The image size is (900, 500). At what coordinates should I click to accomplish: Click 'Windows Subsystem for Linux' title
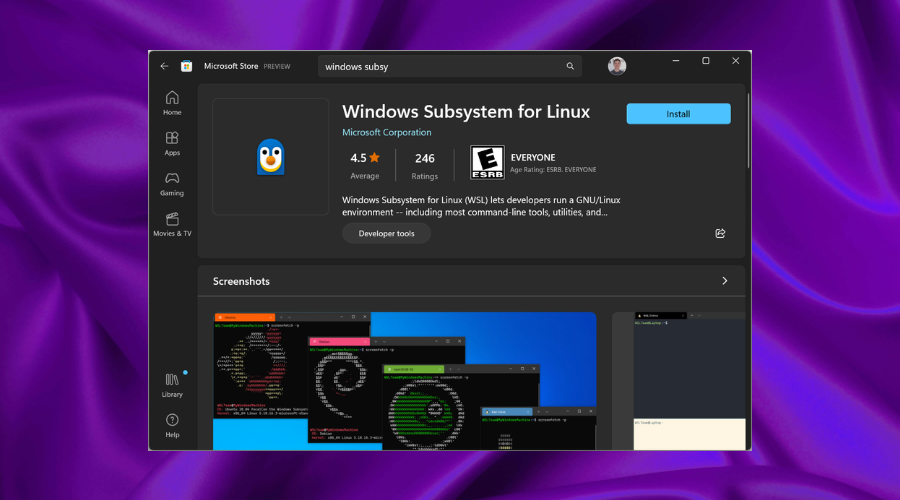466,111
